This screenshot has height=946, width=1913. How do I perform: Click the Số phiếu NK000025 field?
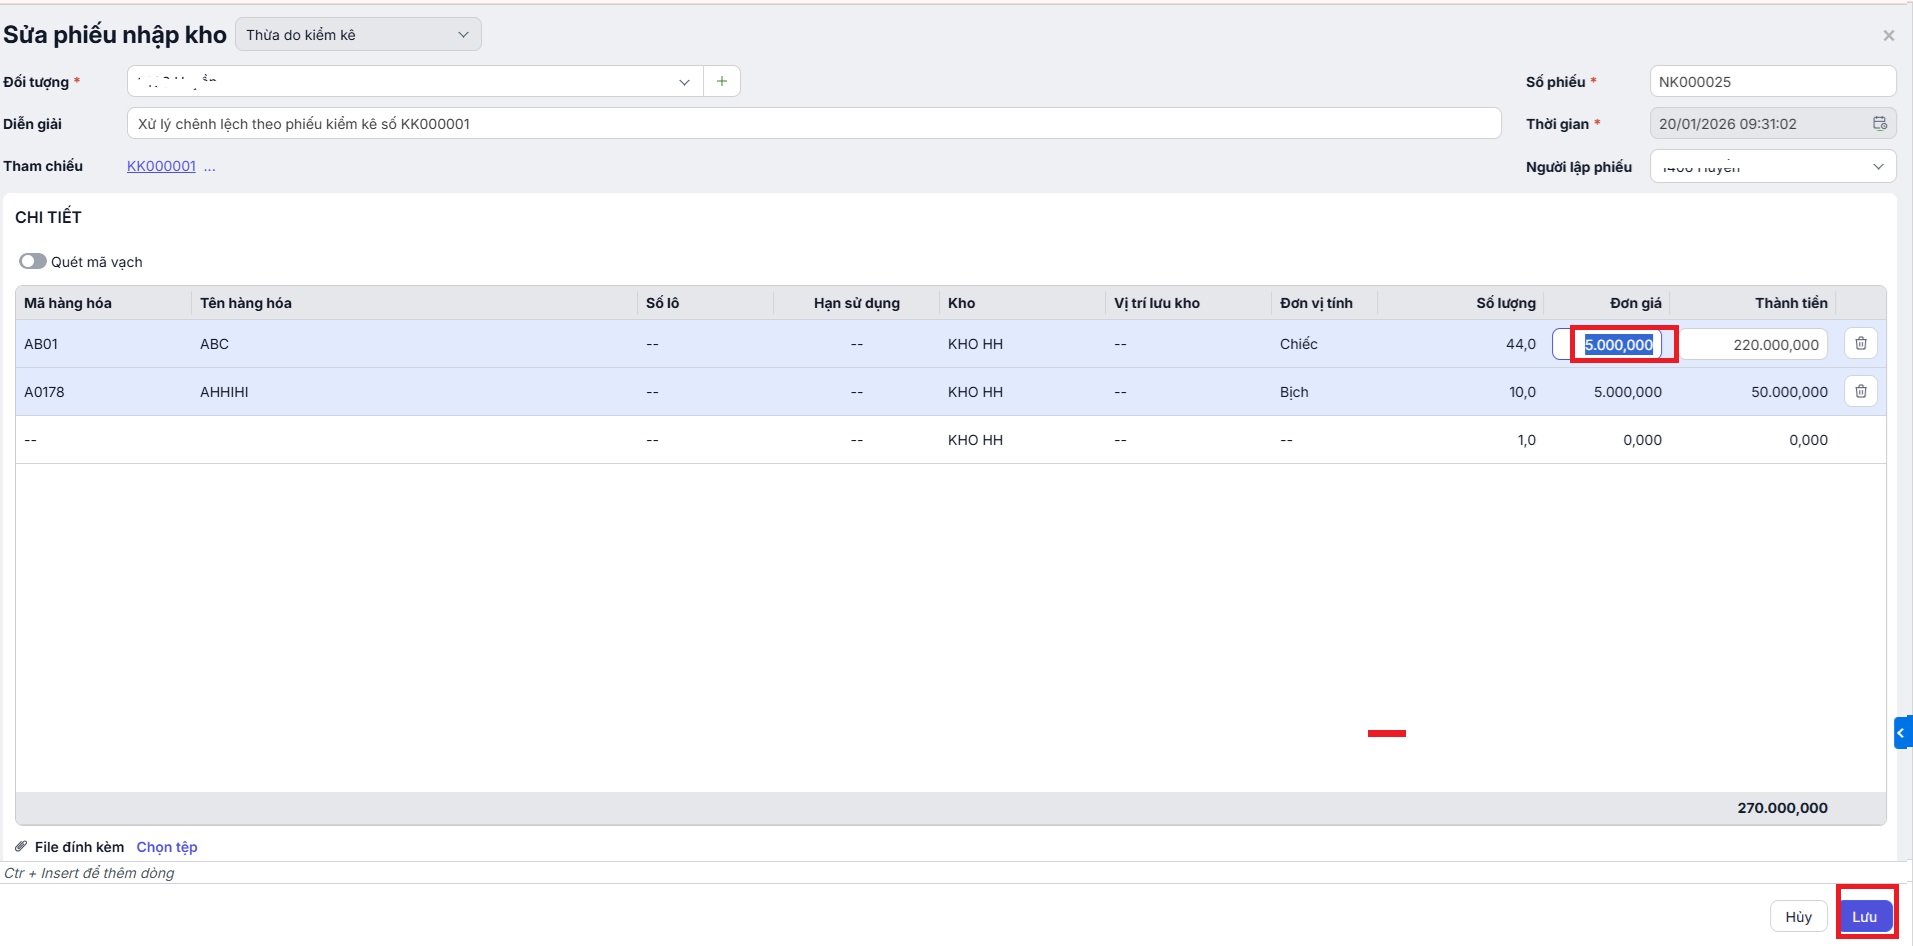(1771, 82)
